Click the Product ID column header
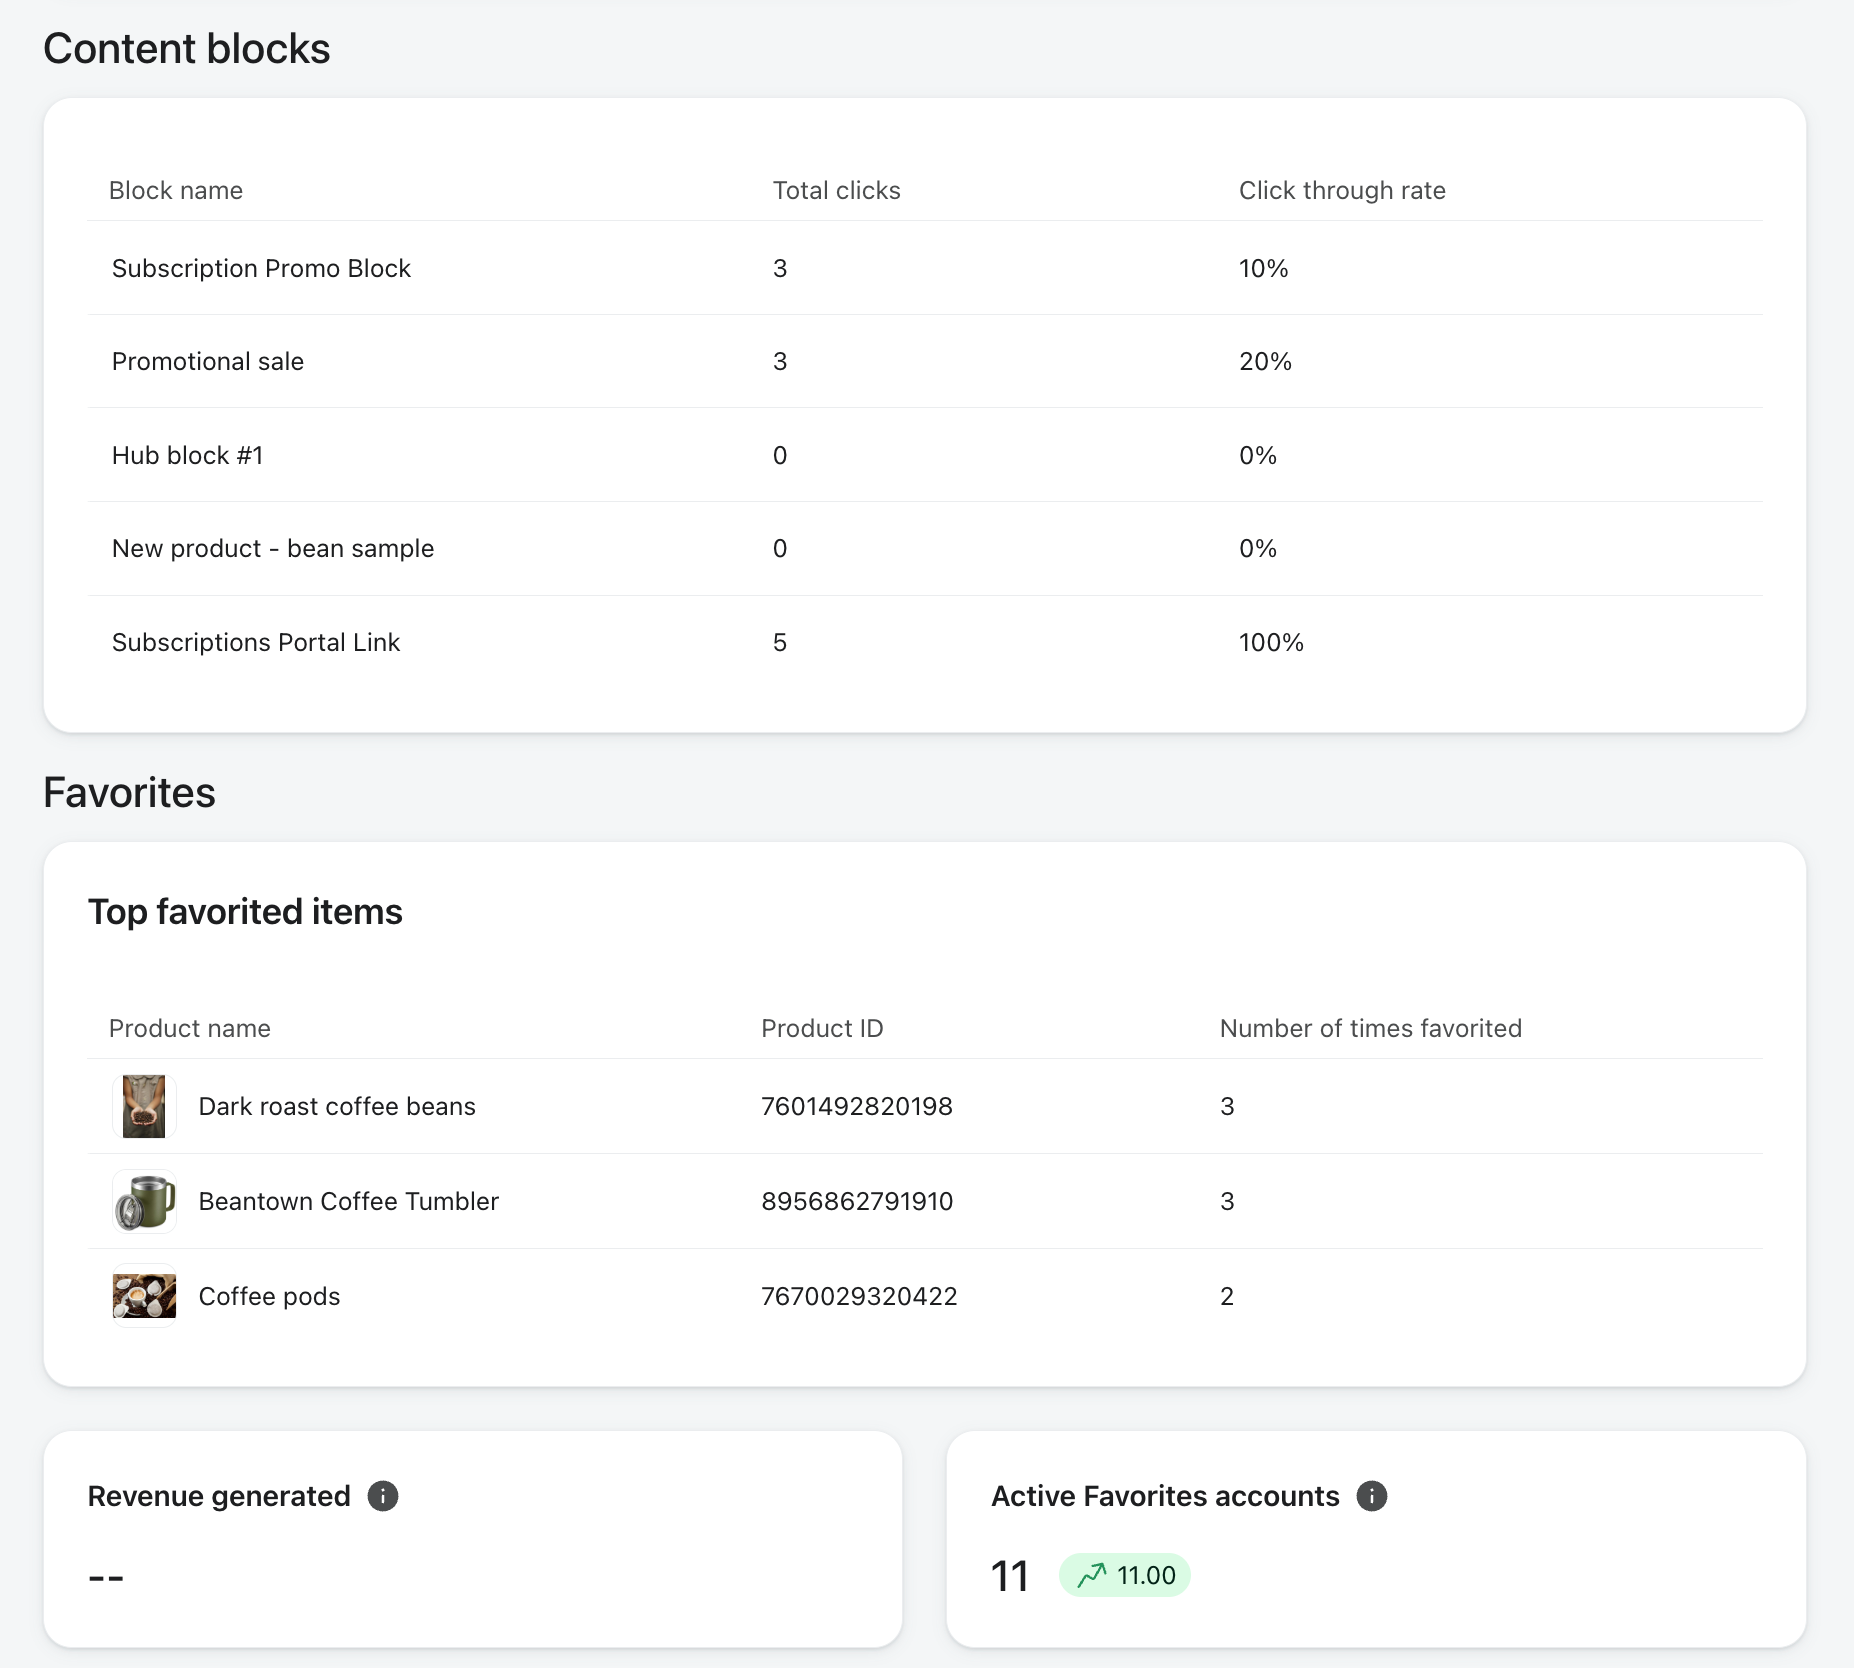This screenshot has height=1668, width=1854. [822, 1028]
